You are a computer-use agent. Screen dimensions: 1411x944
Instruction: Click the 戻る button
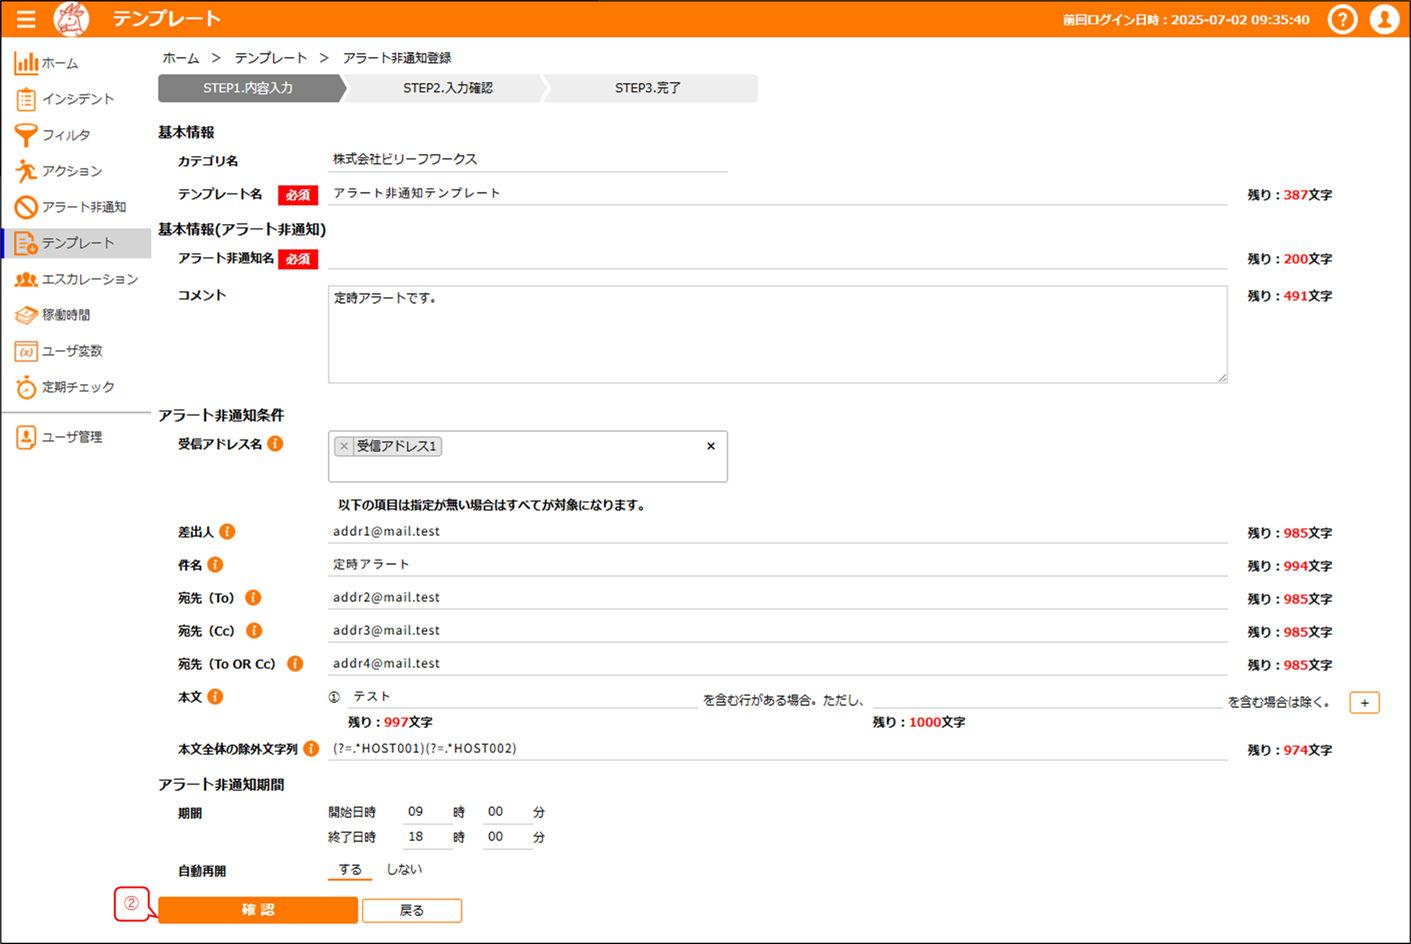(x=412, y=910)
